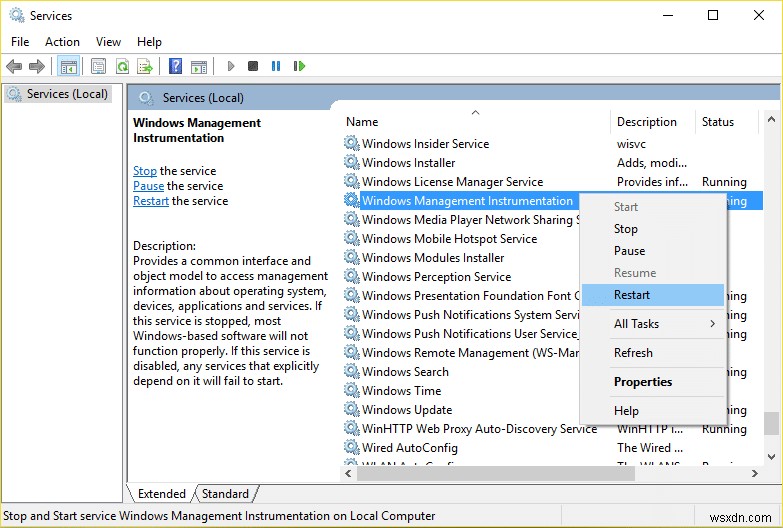This screenshot has width=783, height=528.
Task: Click gear icon of Windows Search
Action: point(352,371)
